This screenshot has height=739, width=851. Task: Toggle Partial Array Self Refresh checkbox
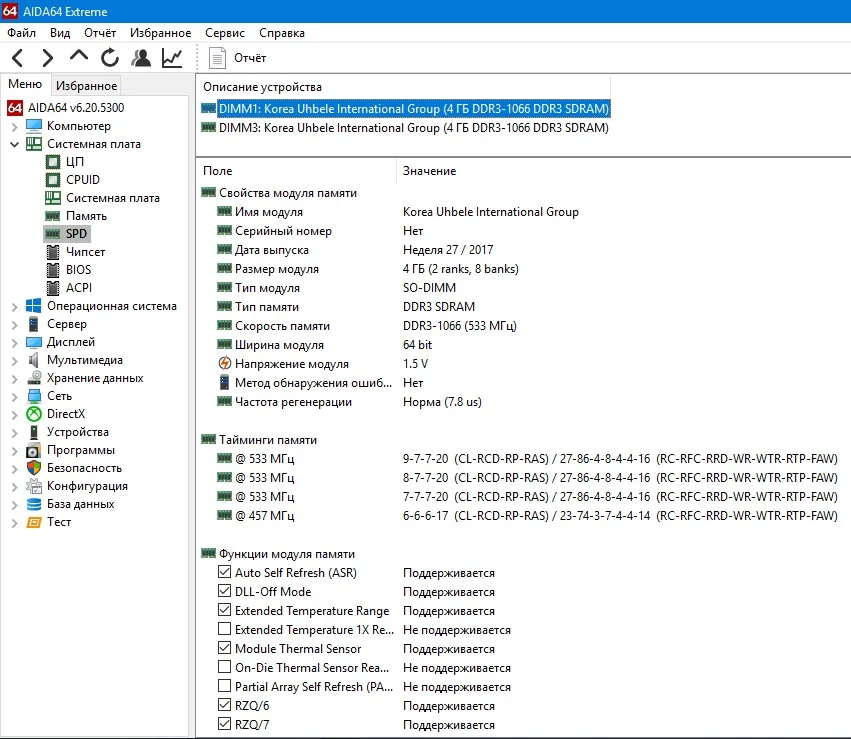coord(224,686)
